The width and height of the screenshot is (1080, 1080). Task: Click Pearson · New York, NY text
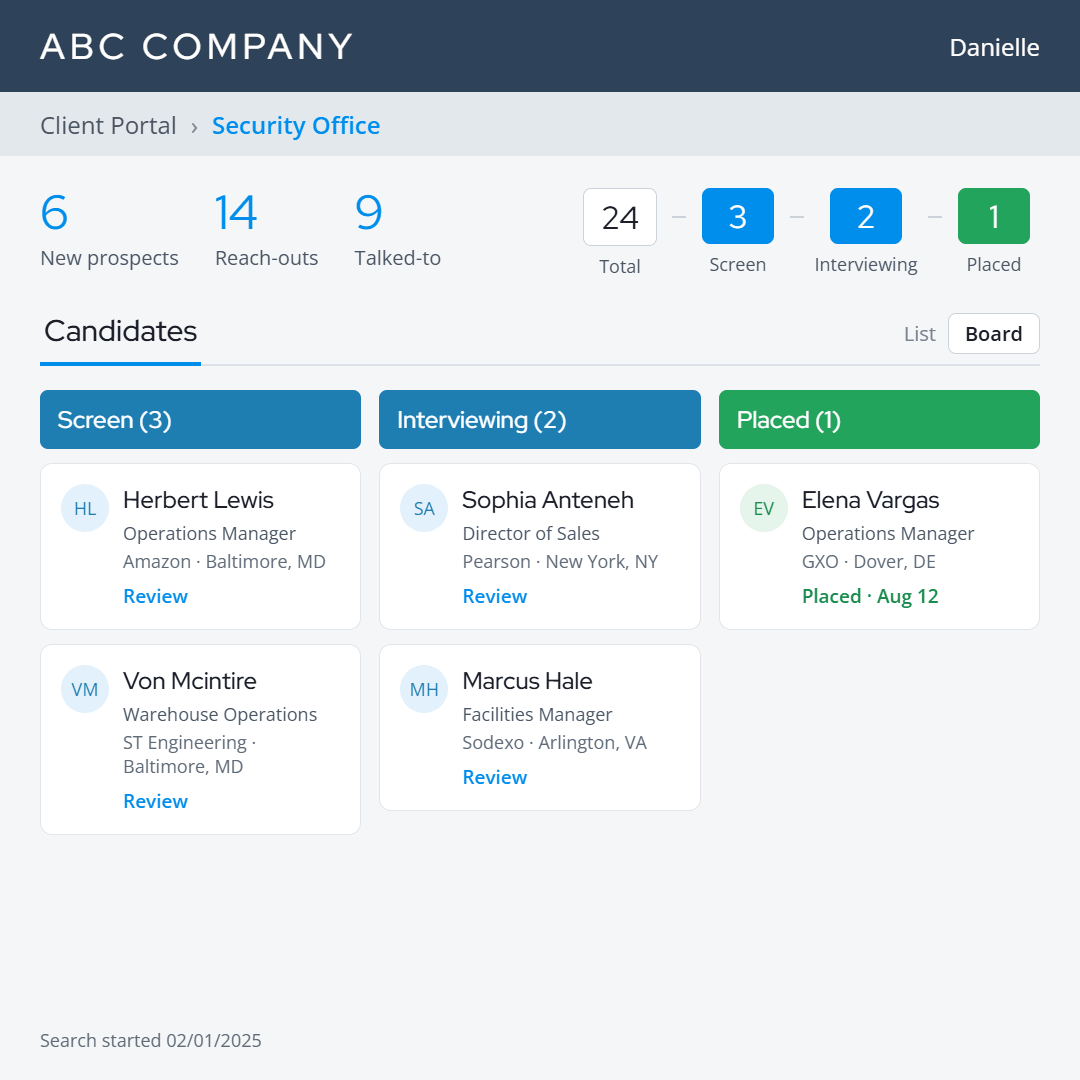[x=561, y=562]
